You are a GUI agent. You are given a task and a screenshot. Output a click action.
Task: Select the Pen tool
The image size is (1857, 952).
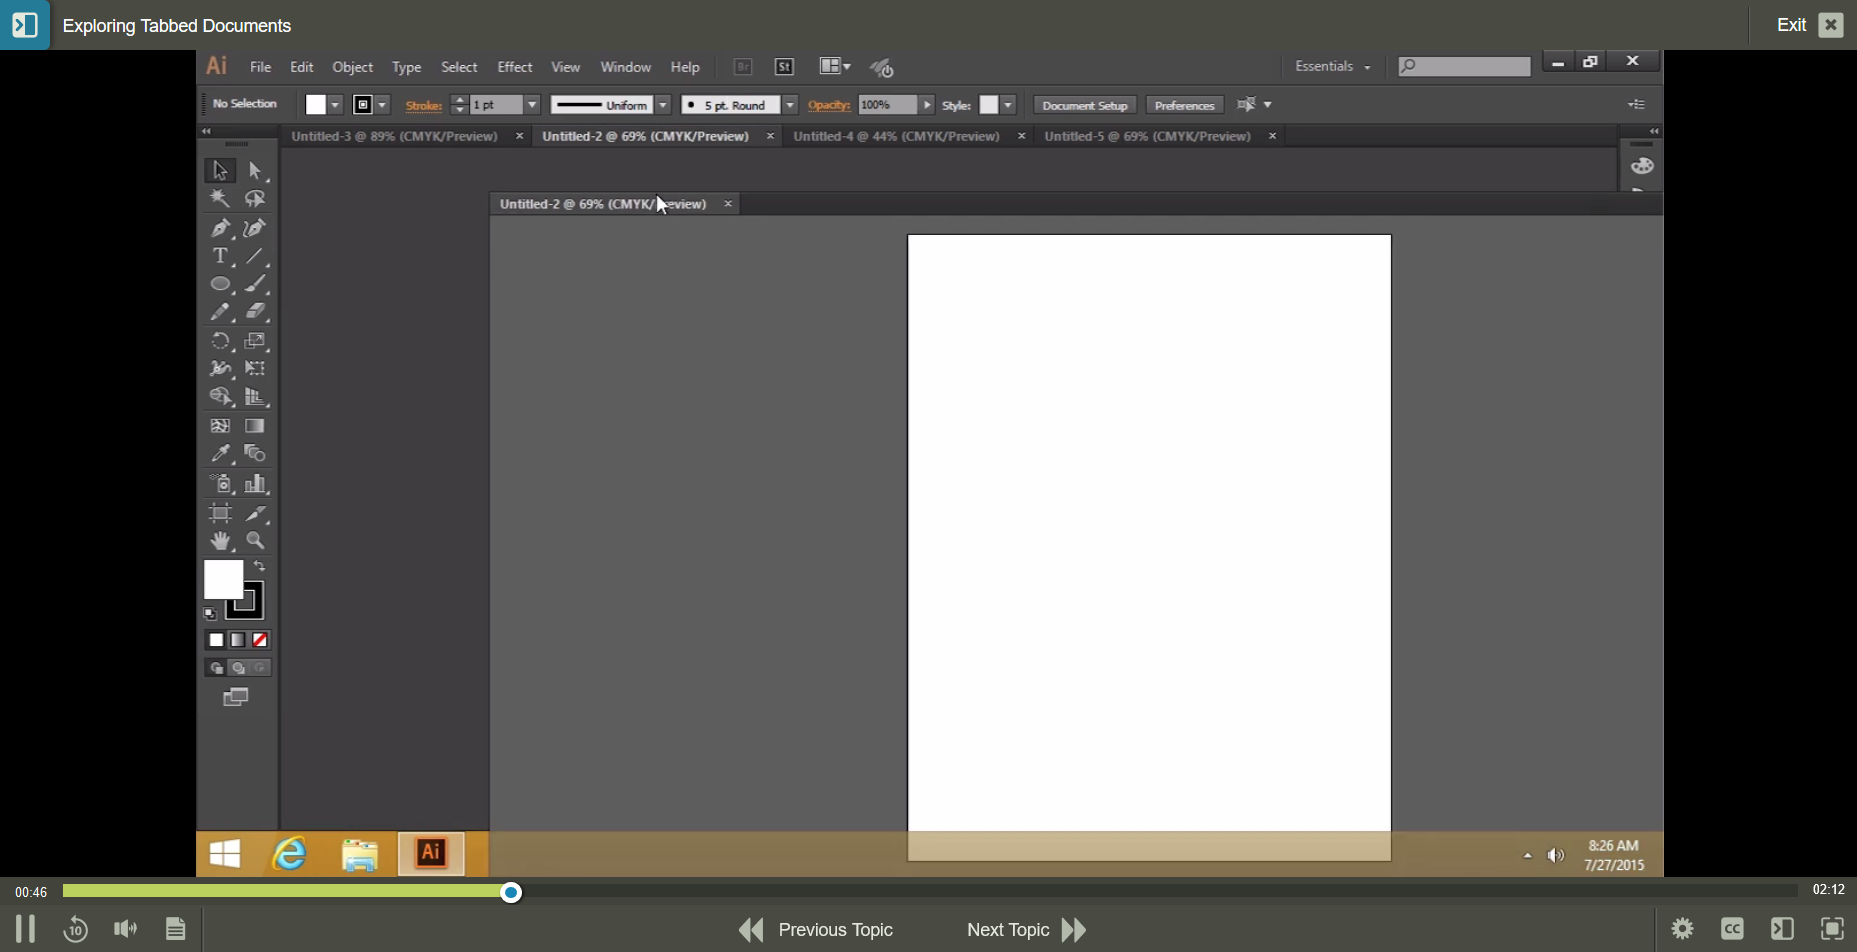click(220, 227)
